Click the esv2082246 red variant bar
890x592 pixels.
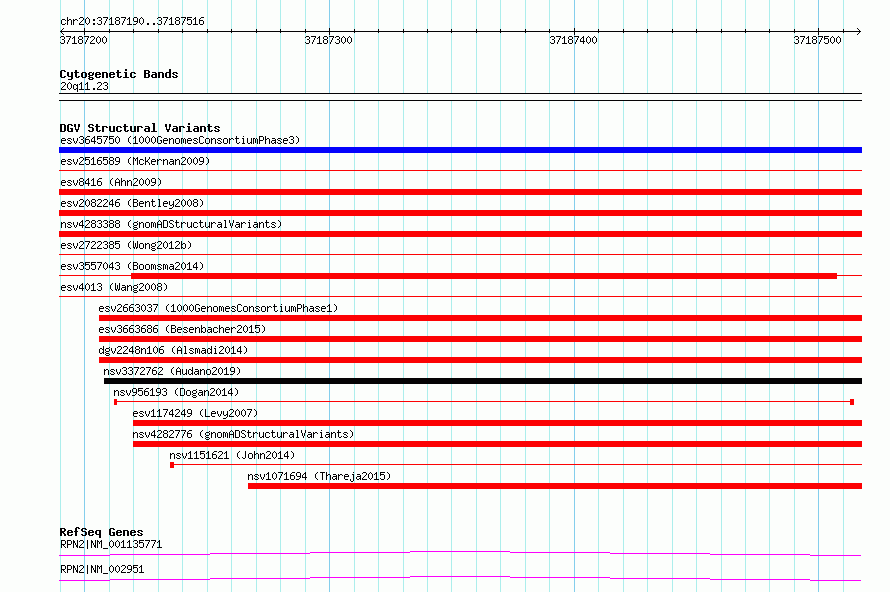(x=460, y=213)
